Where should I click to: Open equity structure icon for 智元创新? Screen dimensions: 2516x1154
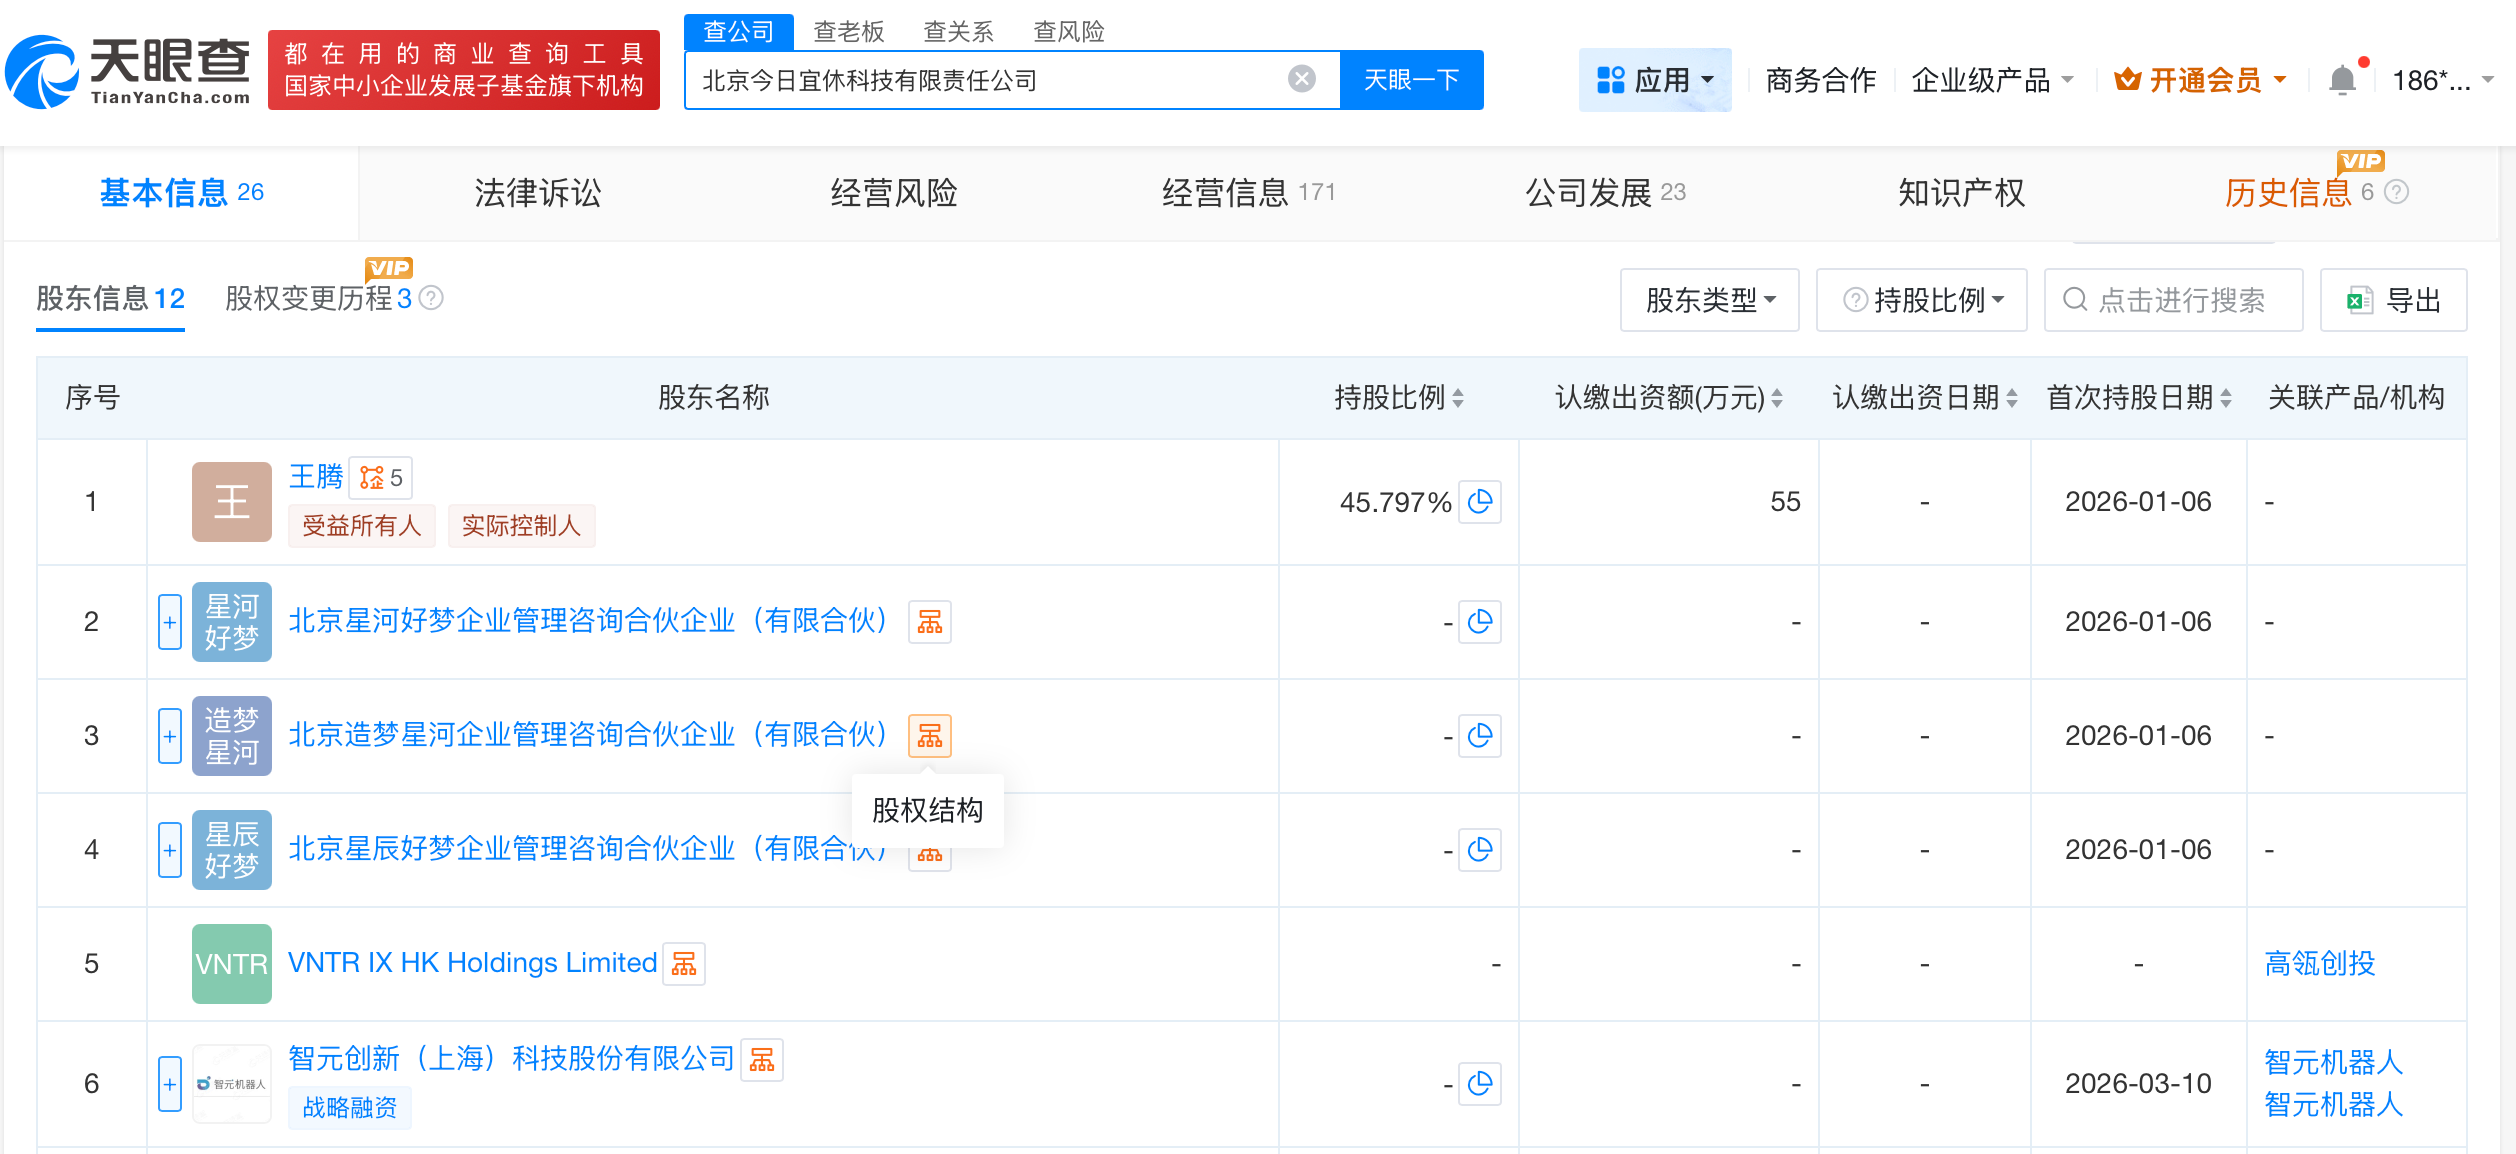762,1060
